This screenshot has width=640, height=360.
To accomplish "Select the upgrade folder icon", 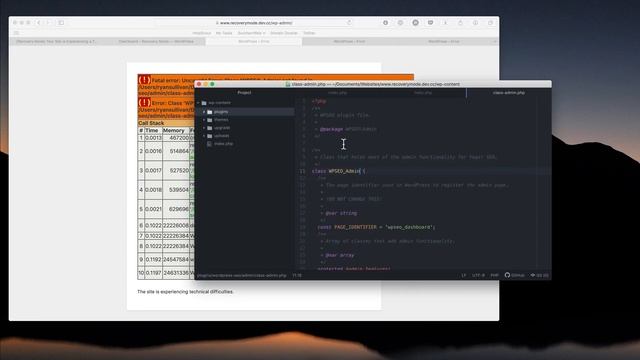I will pos(209,128).
